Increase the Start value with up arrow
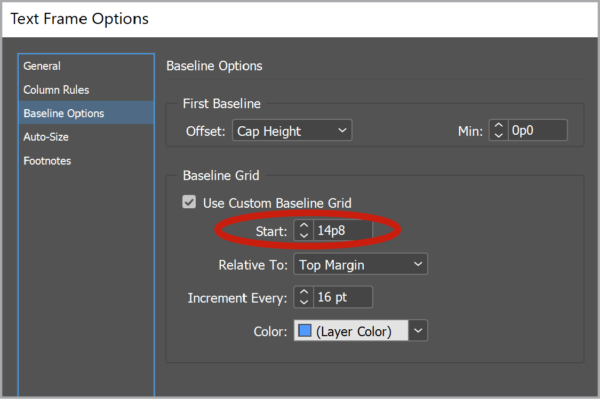This screenshot has width=600, height=399. (x=304, y=225)
